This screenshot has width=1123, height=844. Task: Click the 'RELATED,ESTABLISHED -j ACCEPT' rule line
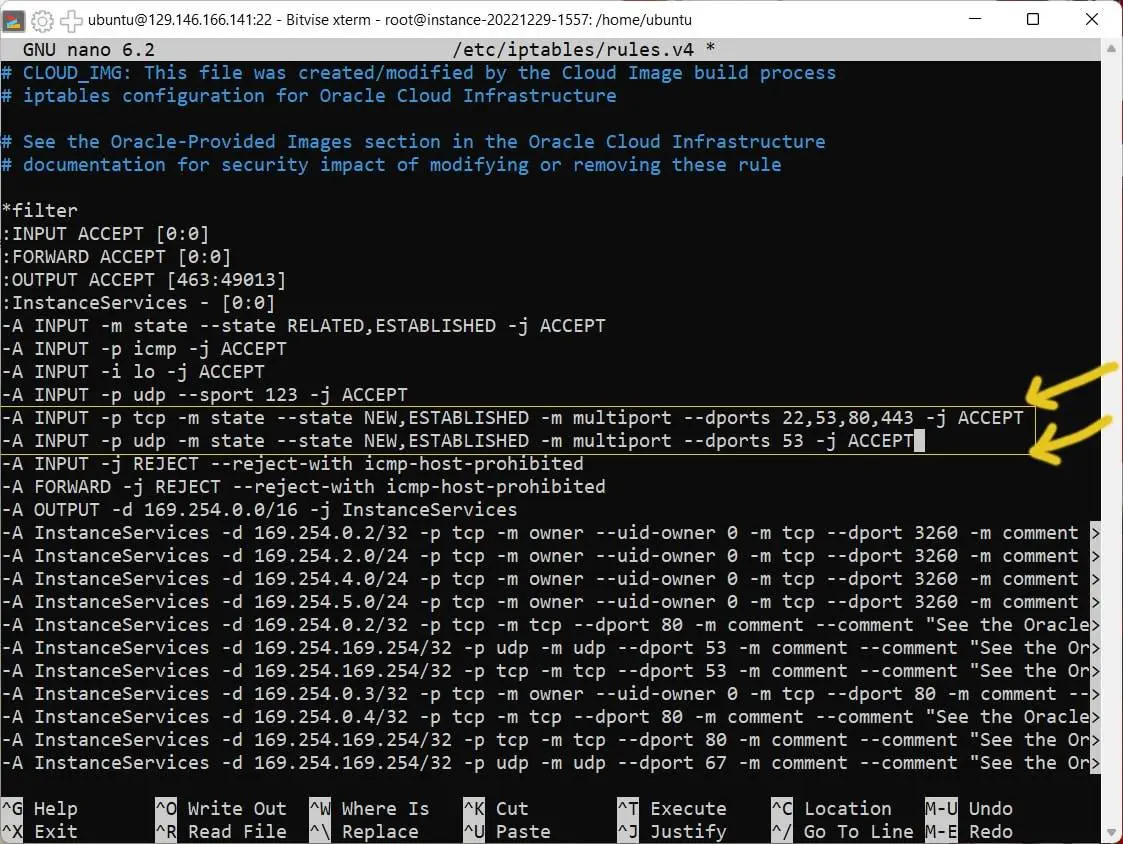(304, 325)
